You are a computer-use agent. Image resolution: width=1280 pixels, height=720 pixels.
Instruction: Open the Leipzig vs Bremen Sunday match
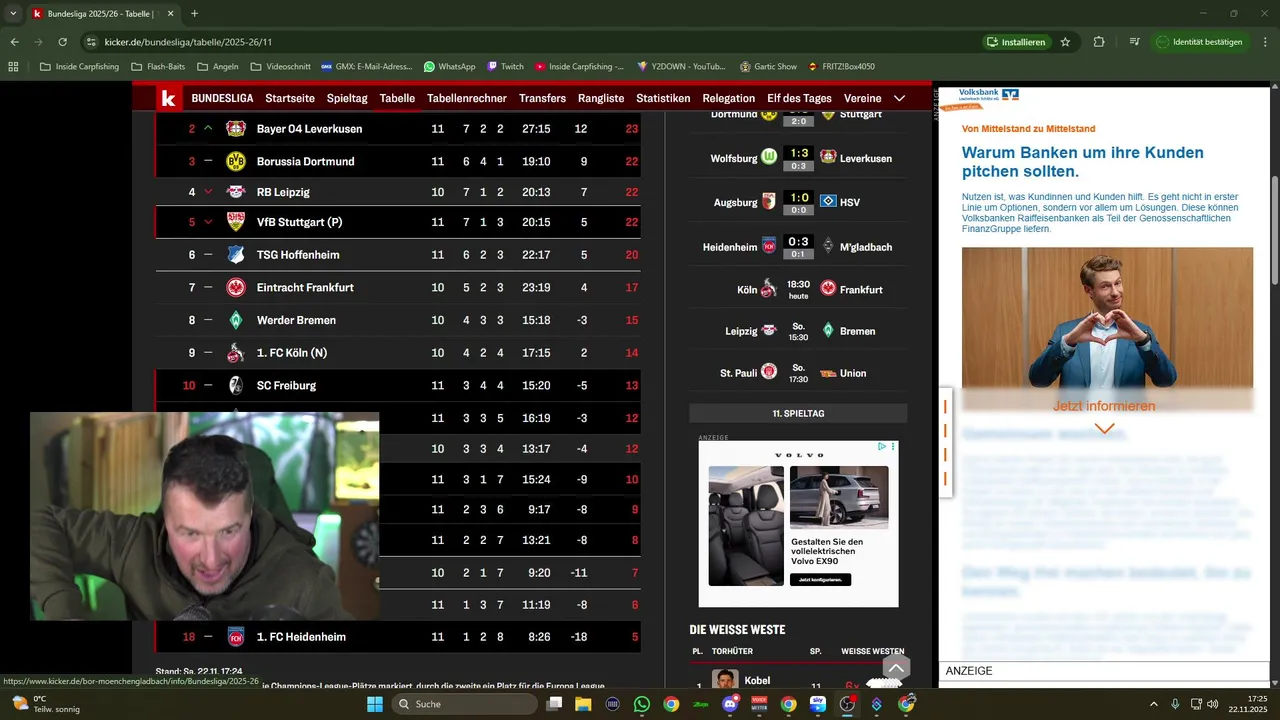pyautogui.click(x=798, y=331)
